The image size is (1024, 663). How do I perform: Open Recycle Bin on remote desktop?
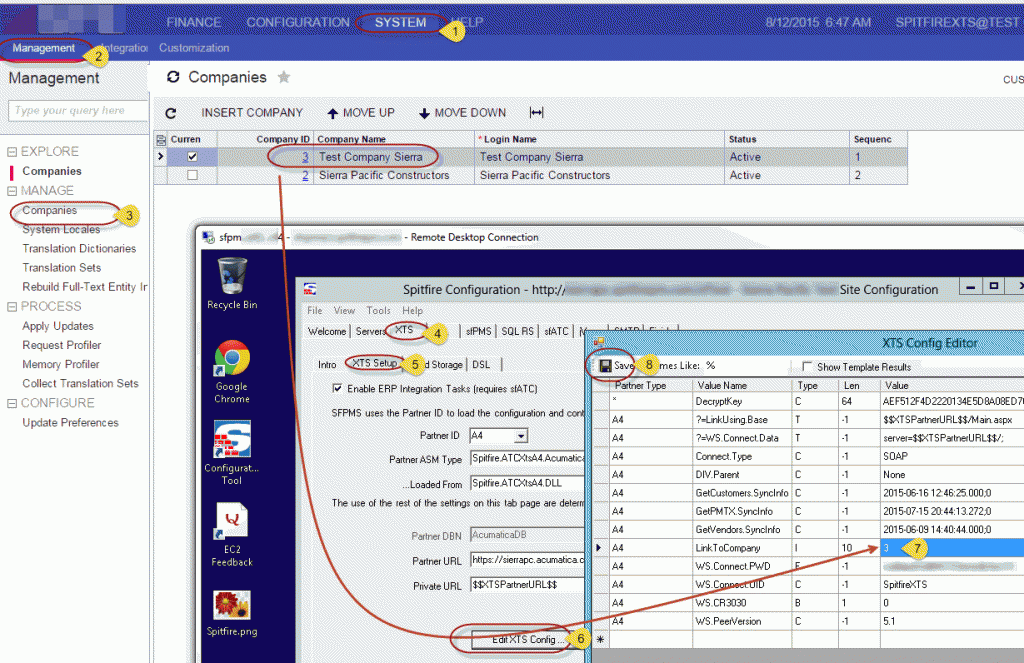[x=232, y=283]
